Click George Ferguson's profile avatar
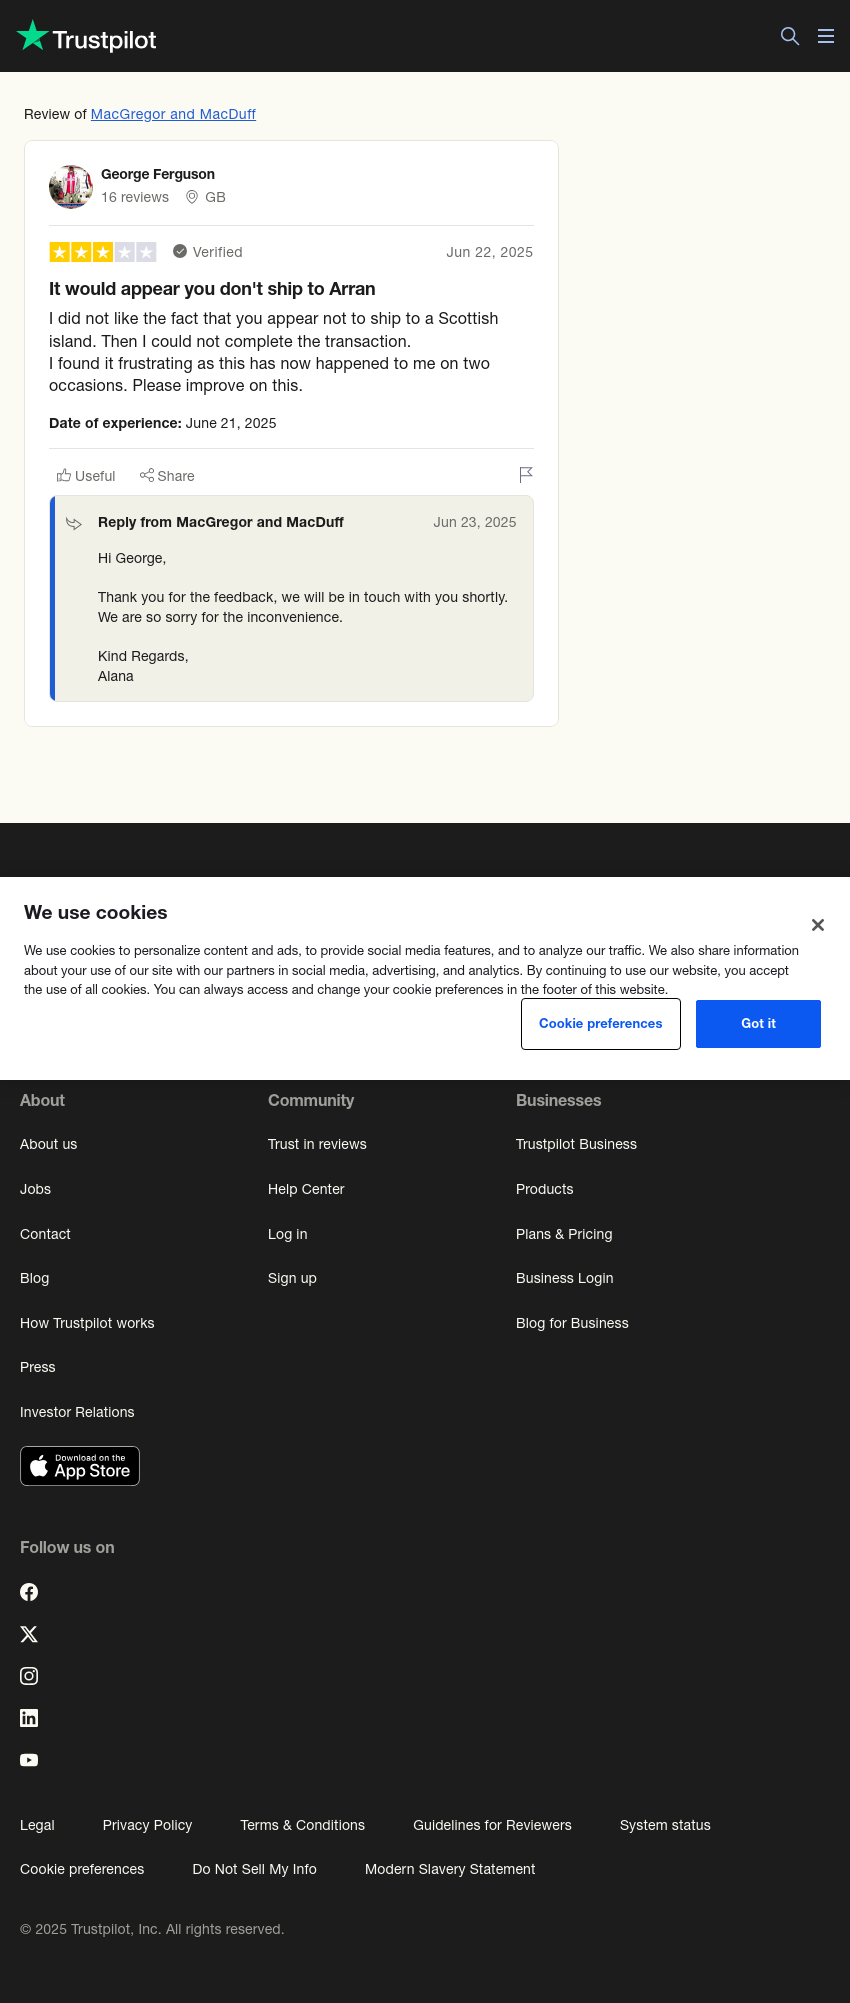The image size is (850, 2003). click(x=71, y=187)
